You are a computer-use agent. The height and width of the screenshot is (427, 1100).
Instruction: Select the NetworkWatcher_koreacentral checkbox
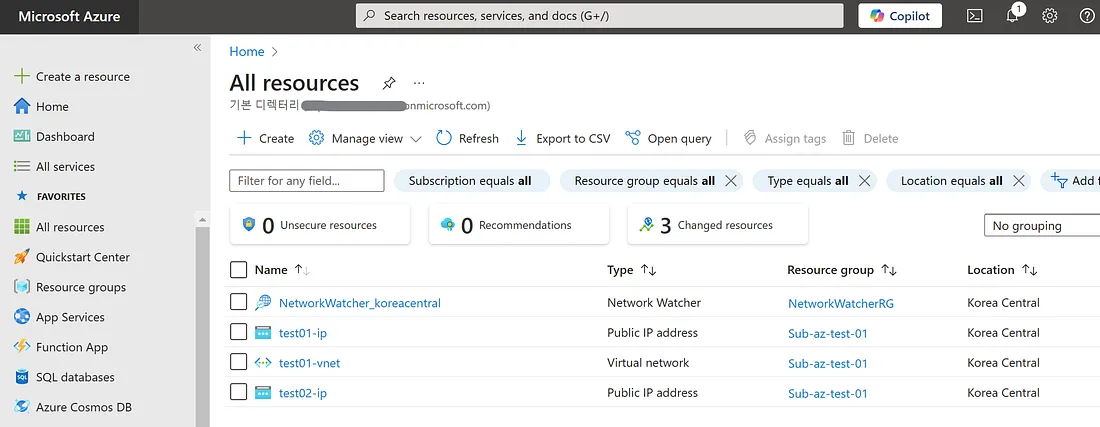coord(238,302)
